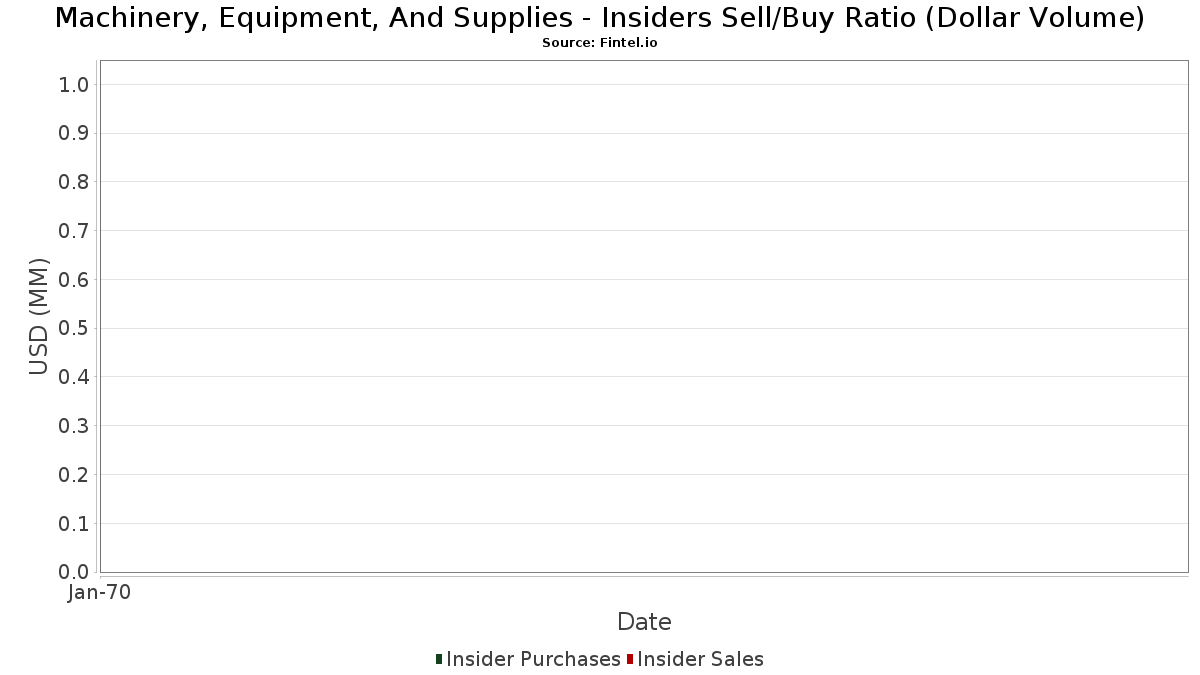
Task: Select the 0.6 y-axis tick label
Action: point(75,280)
